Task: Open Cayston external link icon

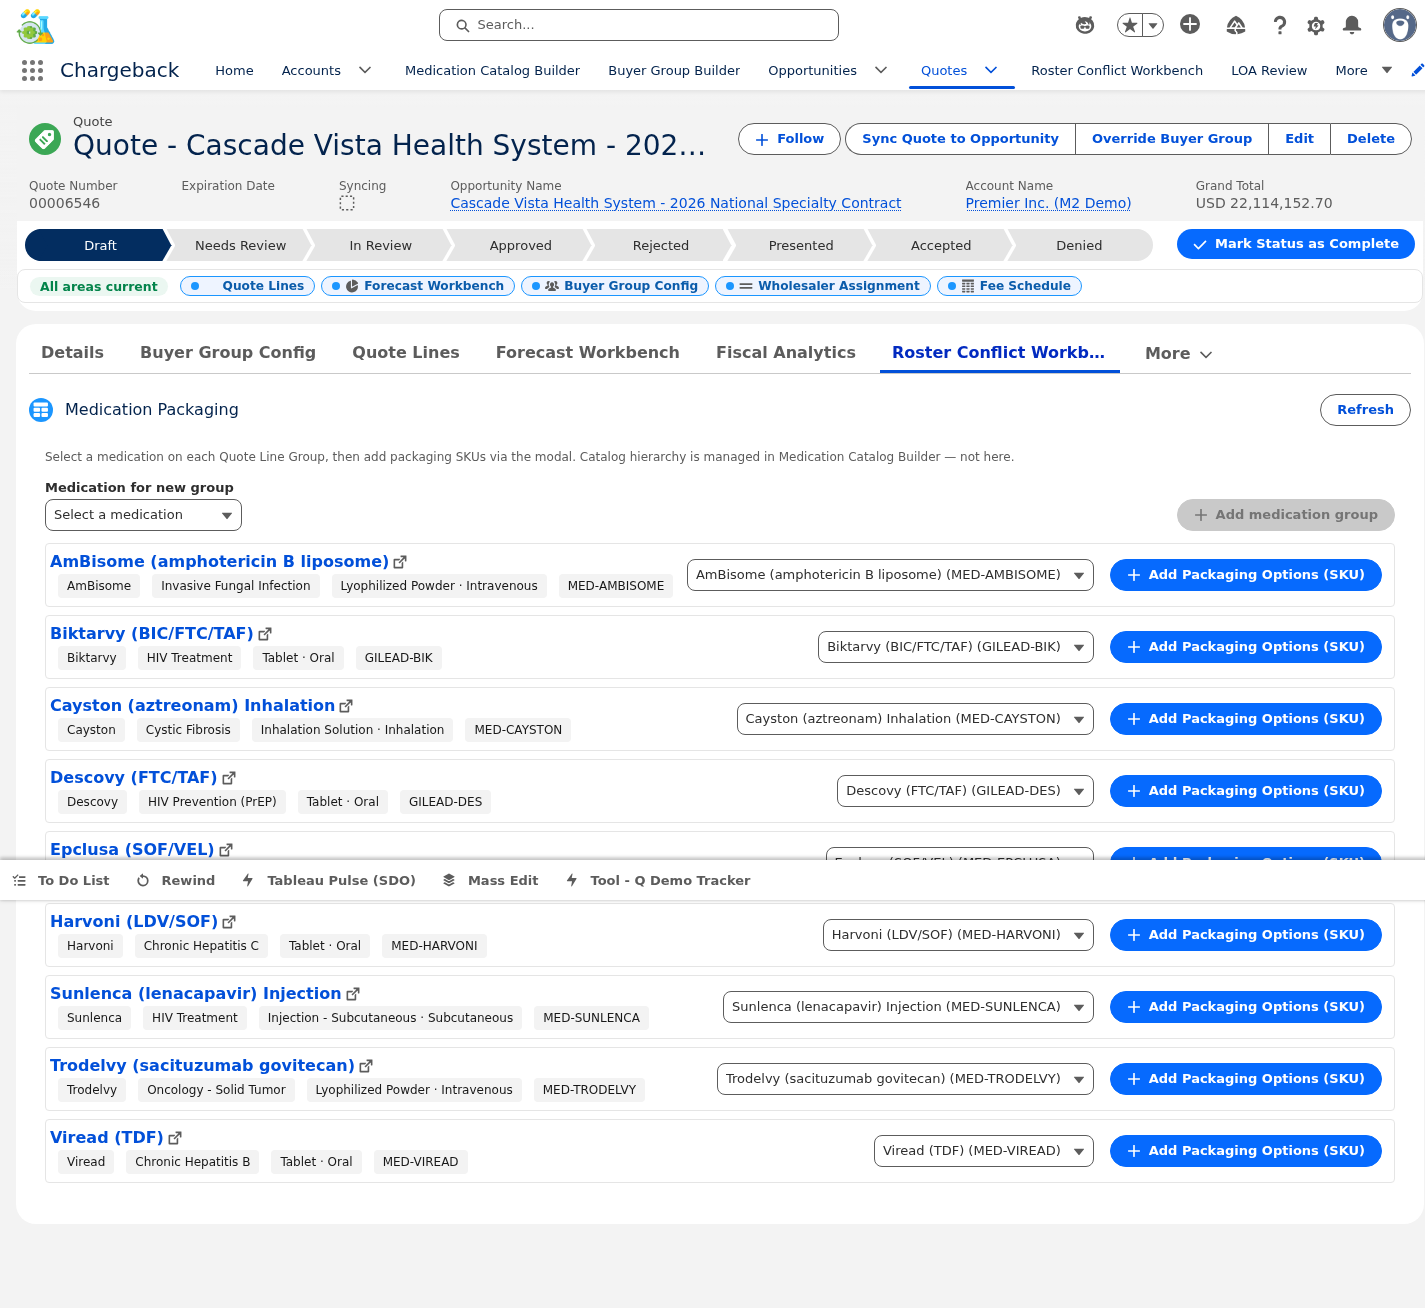Action: click(346, 707)
